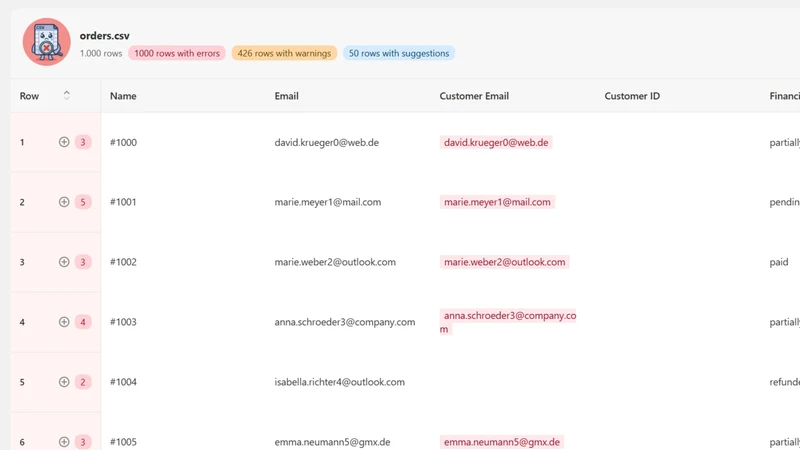Viewport: 800px width, 450px height.
Task: Click the Name column header
Action: coord(123,96)
